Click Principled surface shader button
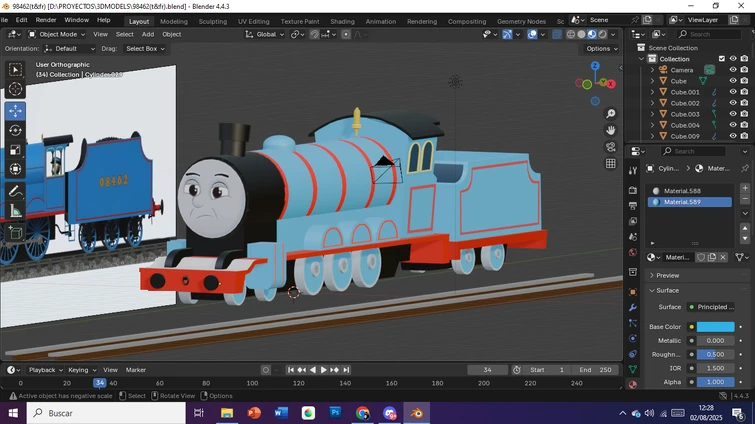The image size is (755, 424). tap(716, 307)
